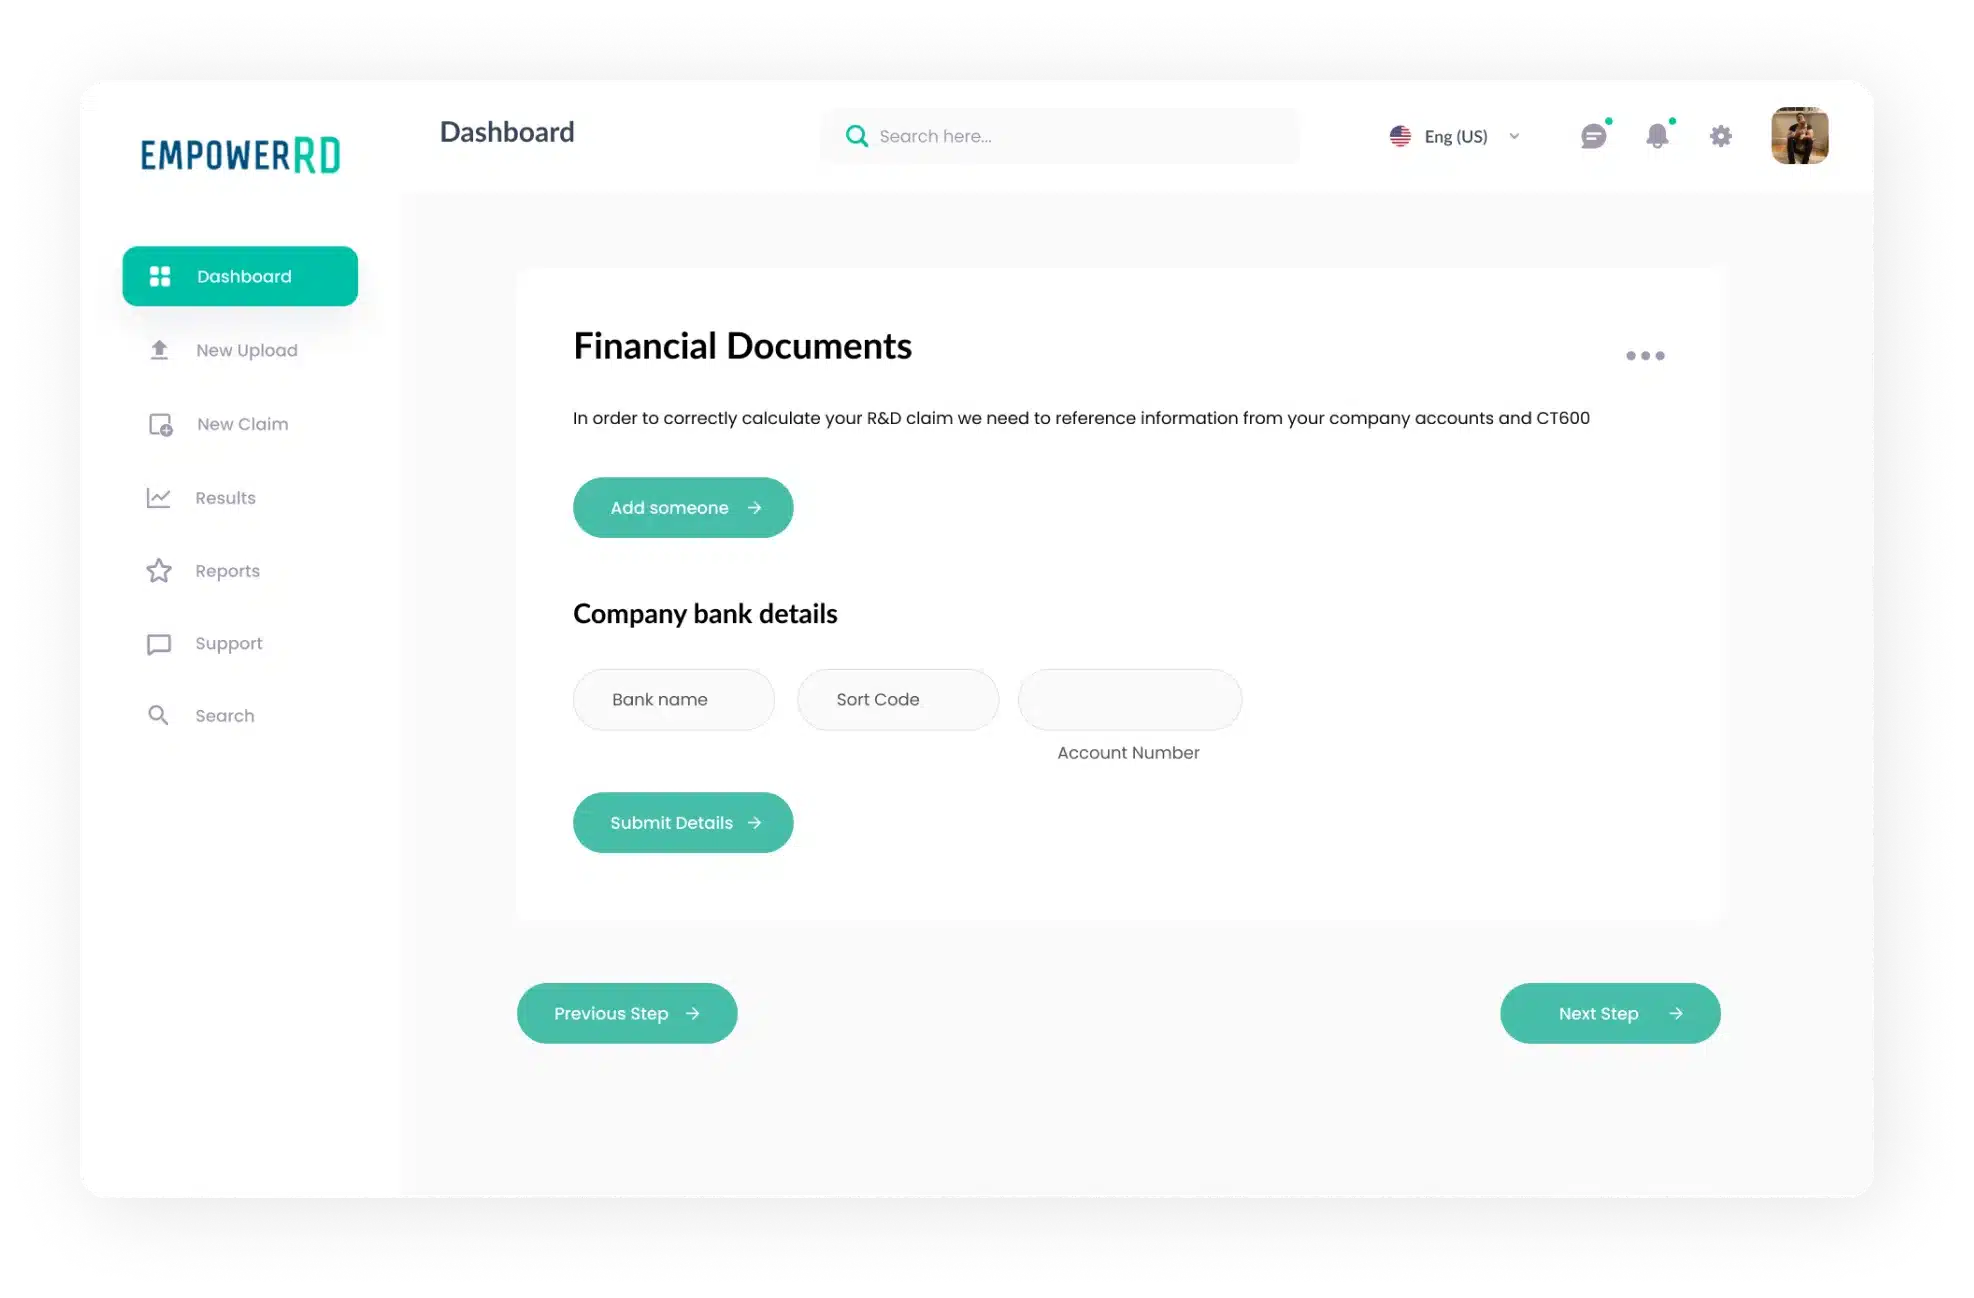The image size is (1974, 1298).
Task: Click the messaging chat icon
Action: [1593, 135]
